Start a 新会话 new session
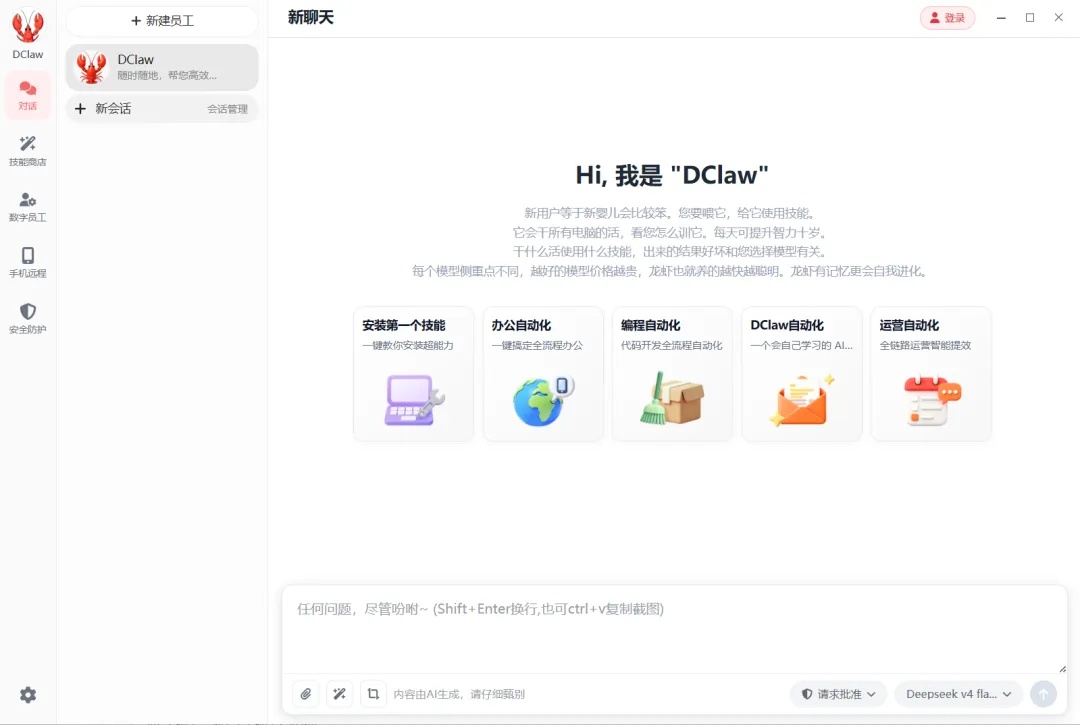The image size is (1080, 725). pos(113,108)
